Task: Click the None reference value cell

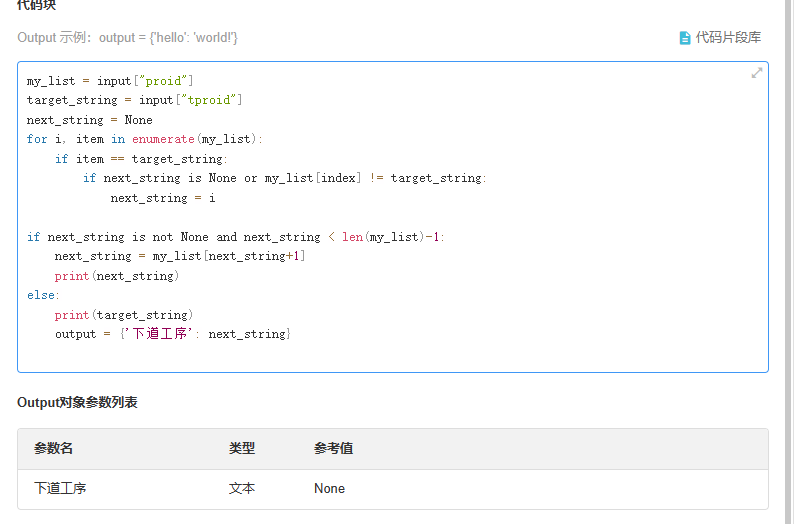Action: pos(329,489)
